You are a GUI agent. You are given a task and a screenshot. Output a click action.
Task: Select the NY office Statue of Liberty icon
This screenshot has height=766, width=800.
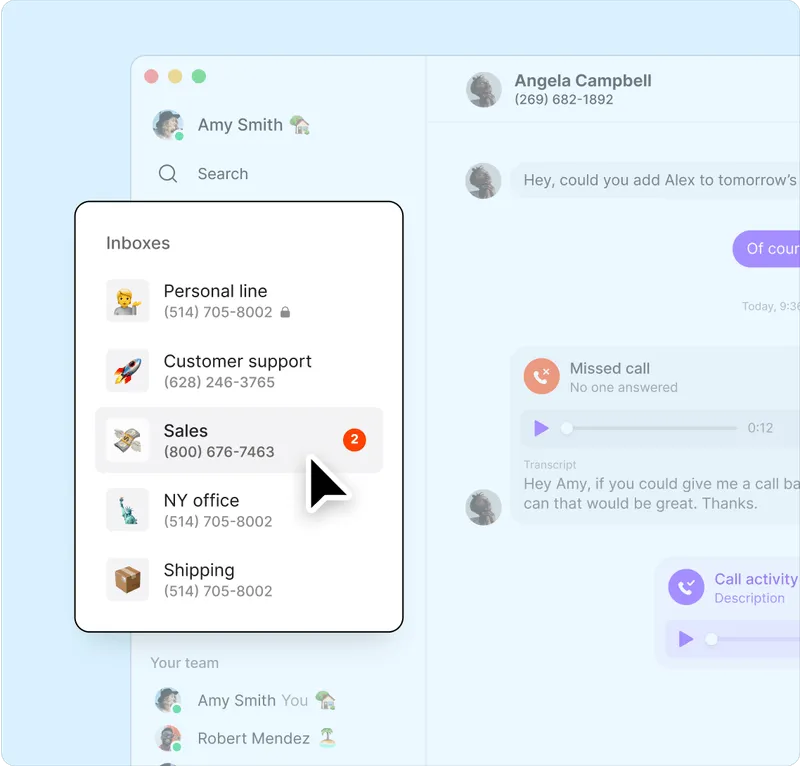tap(128, 510)
